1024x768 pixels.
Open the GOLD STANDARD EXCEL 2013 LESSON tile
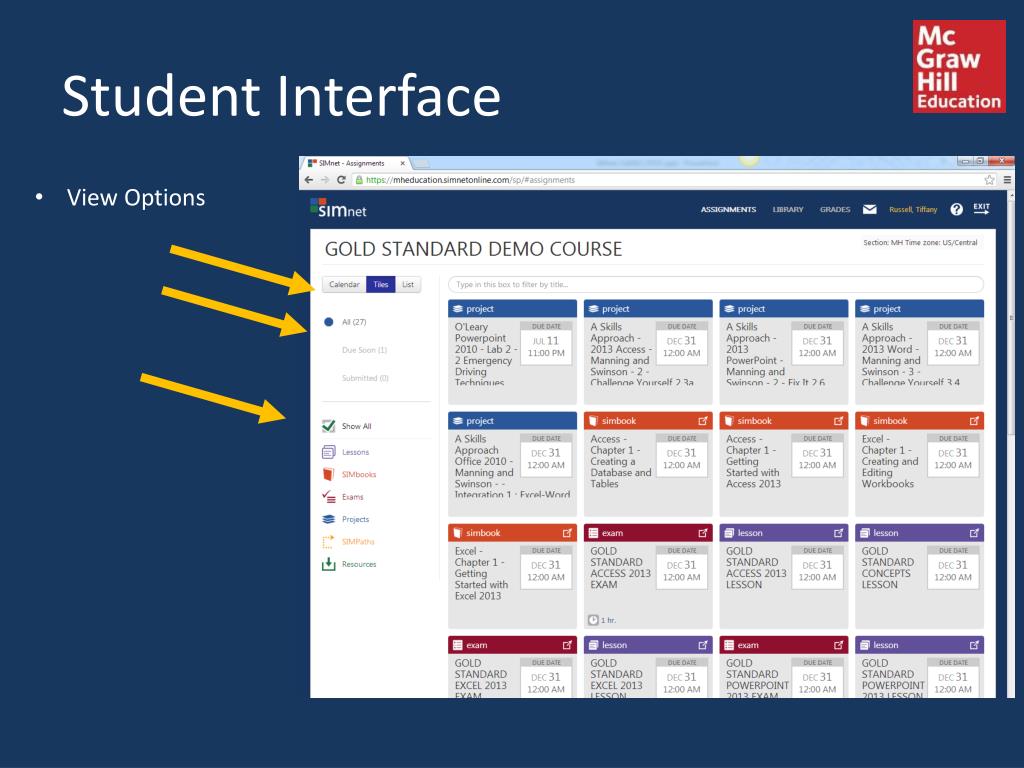click(x=648, y=667)
